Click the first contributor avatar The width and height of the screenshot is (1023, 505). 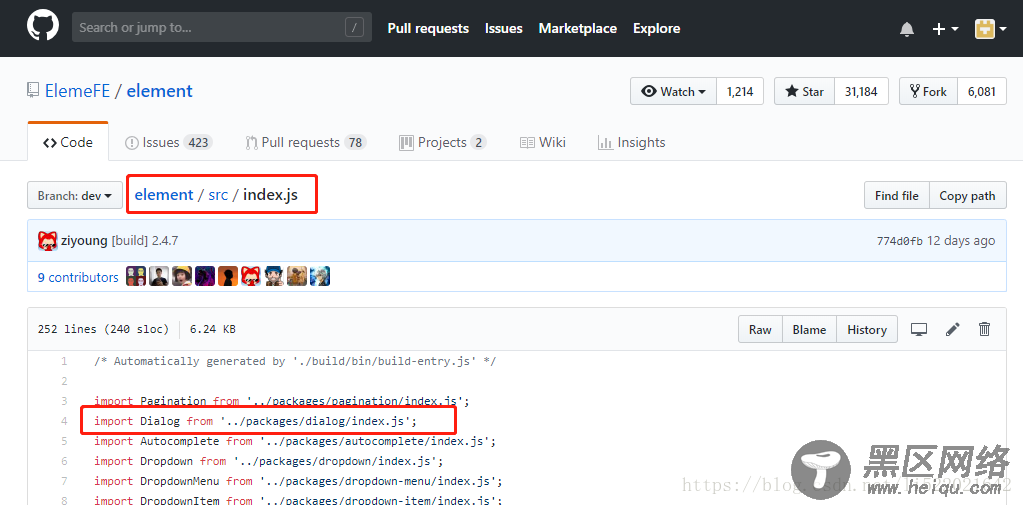pos(136,277)
